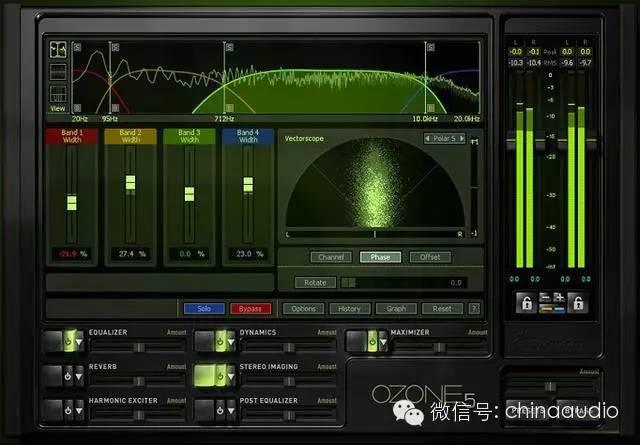The width and height of the screenshot is (640, 445).
Task: Open the Equalizer preset dropdown arrow
Action: point(79,342)
